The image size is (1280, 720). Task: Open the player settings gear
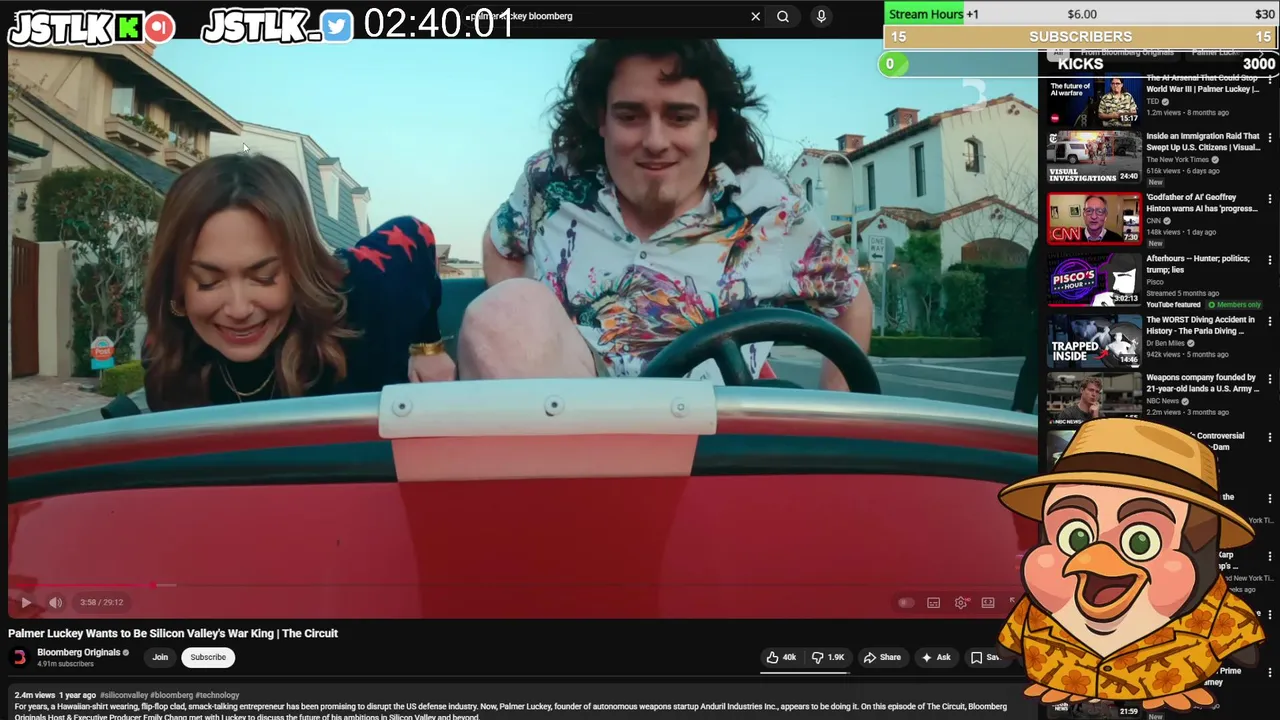pyautogui.click(x=961, y=602)
